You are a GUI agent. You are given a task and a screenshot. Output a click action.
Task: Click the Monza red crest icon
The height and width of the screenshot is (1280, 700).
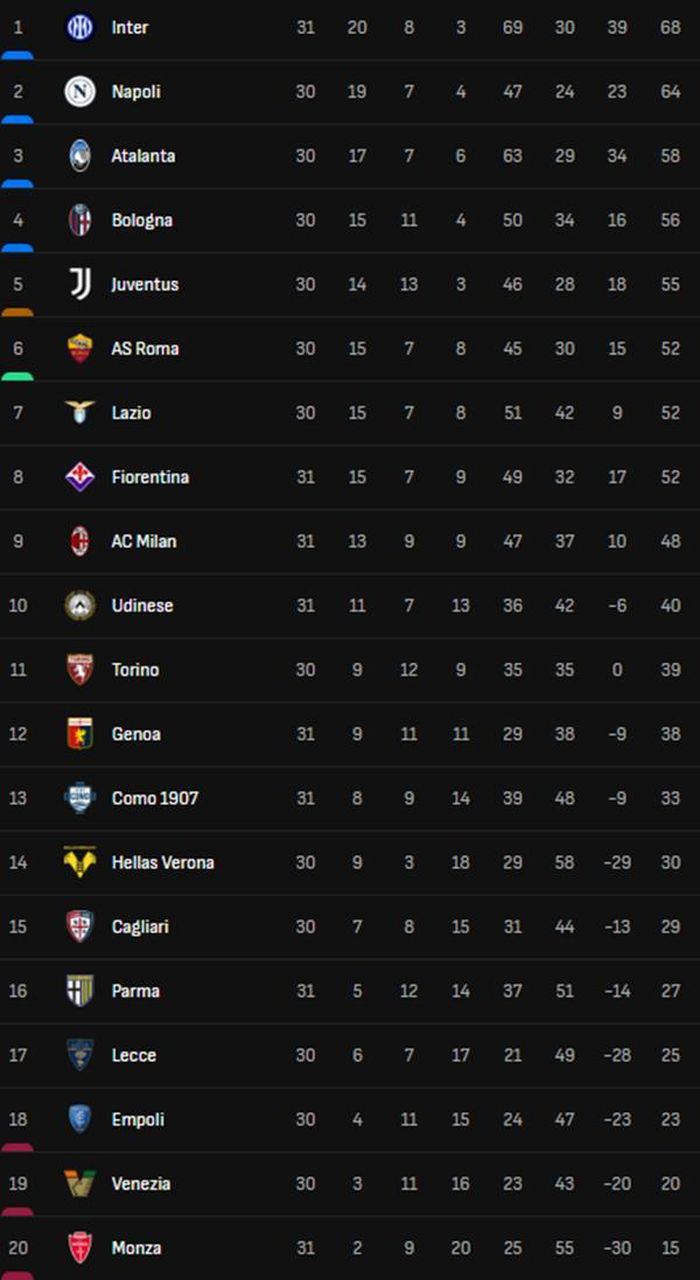click(80, 1247)
